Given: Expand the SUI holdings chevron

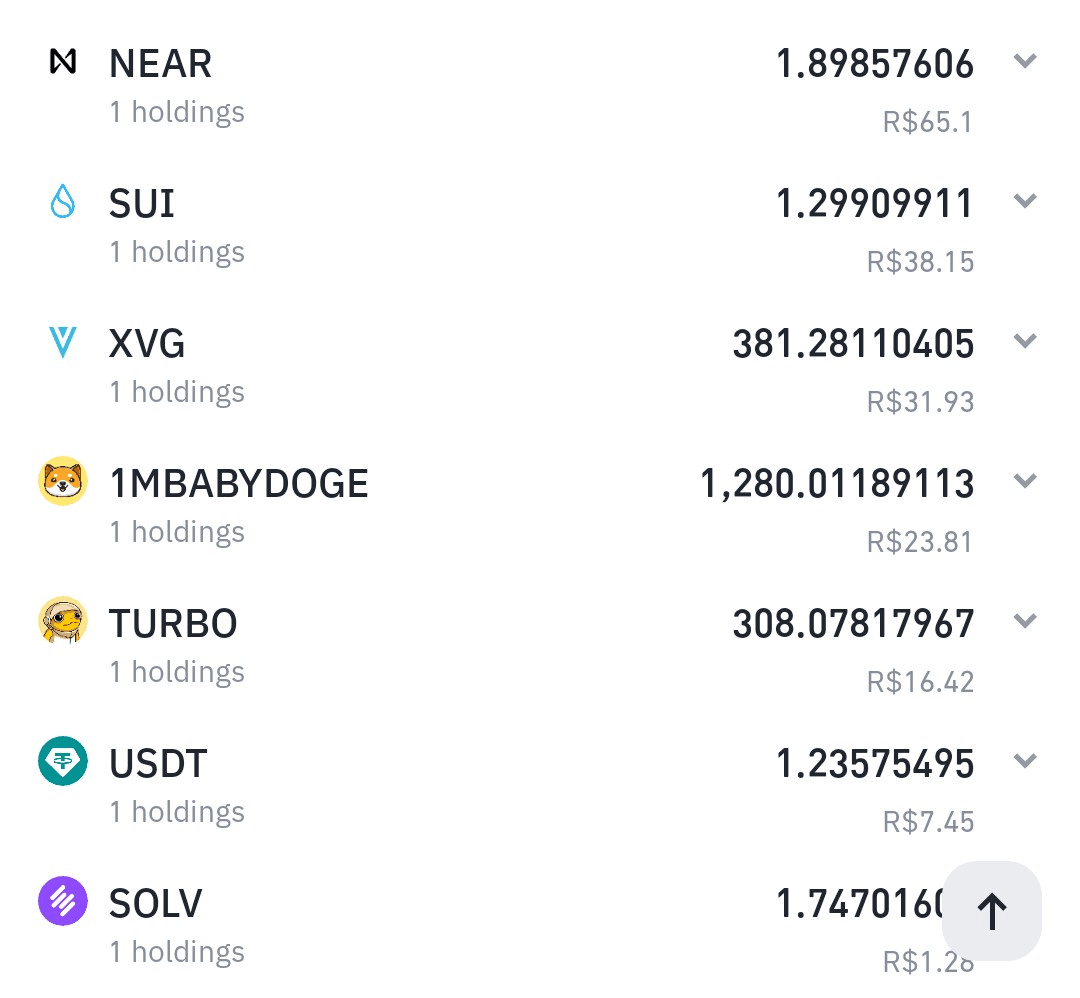Looking at the screenshot, I should [1025, 201].
